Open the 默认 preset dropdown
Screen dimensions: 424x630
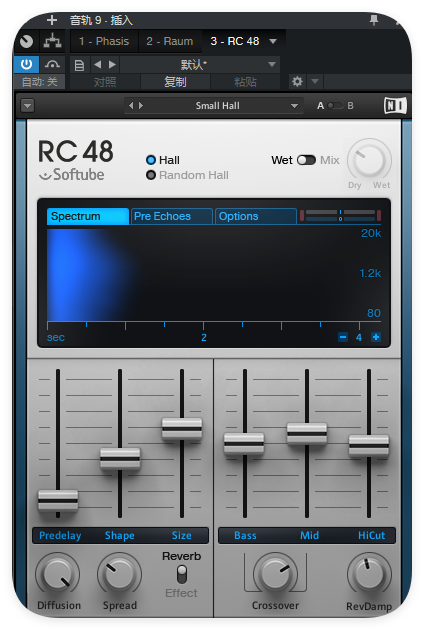pyautogui.click(x=200, y=64)
